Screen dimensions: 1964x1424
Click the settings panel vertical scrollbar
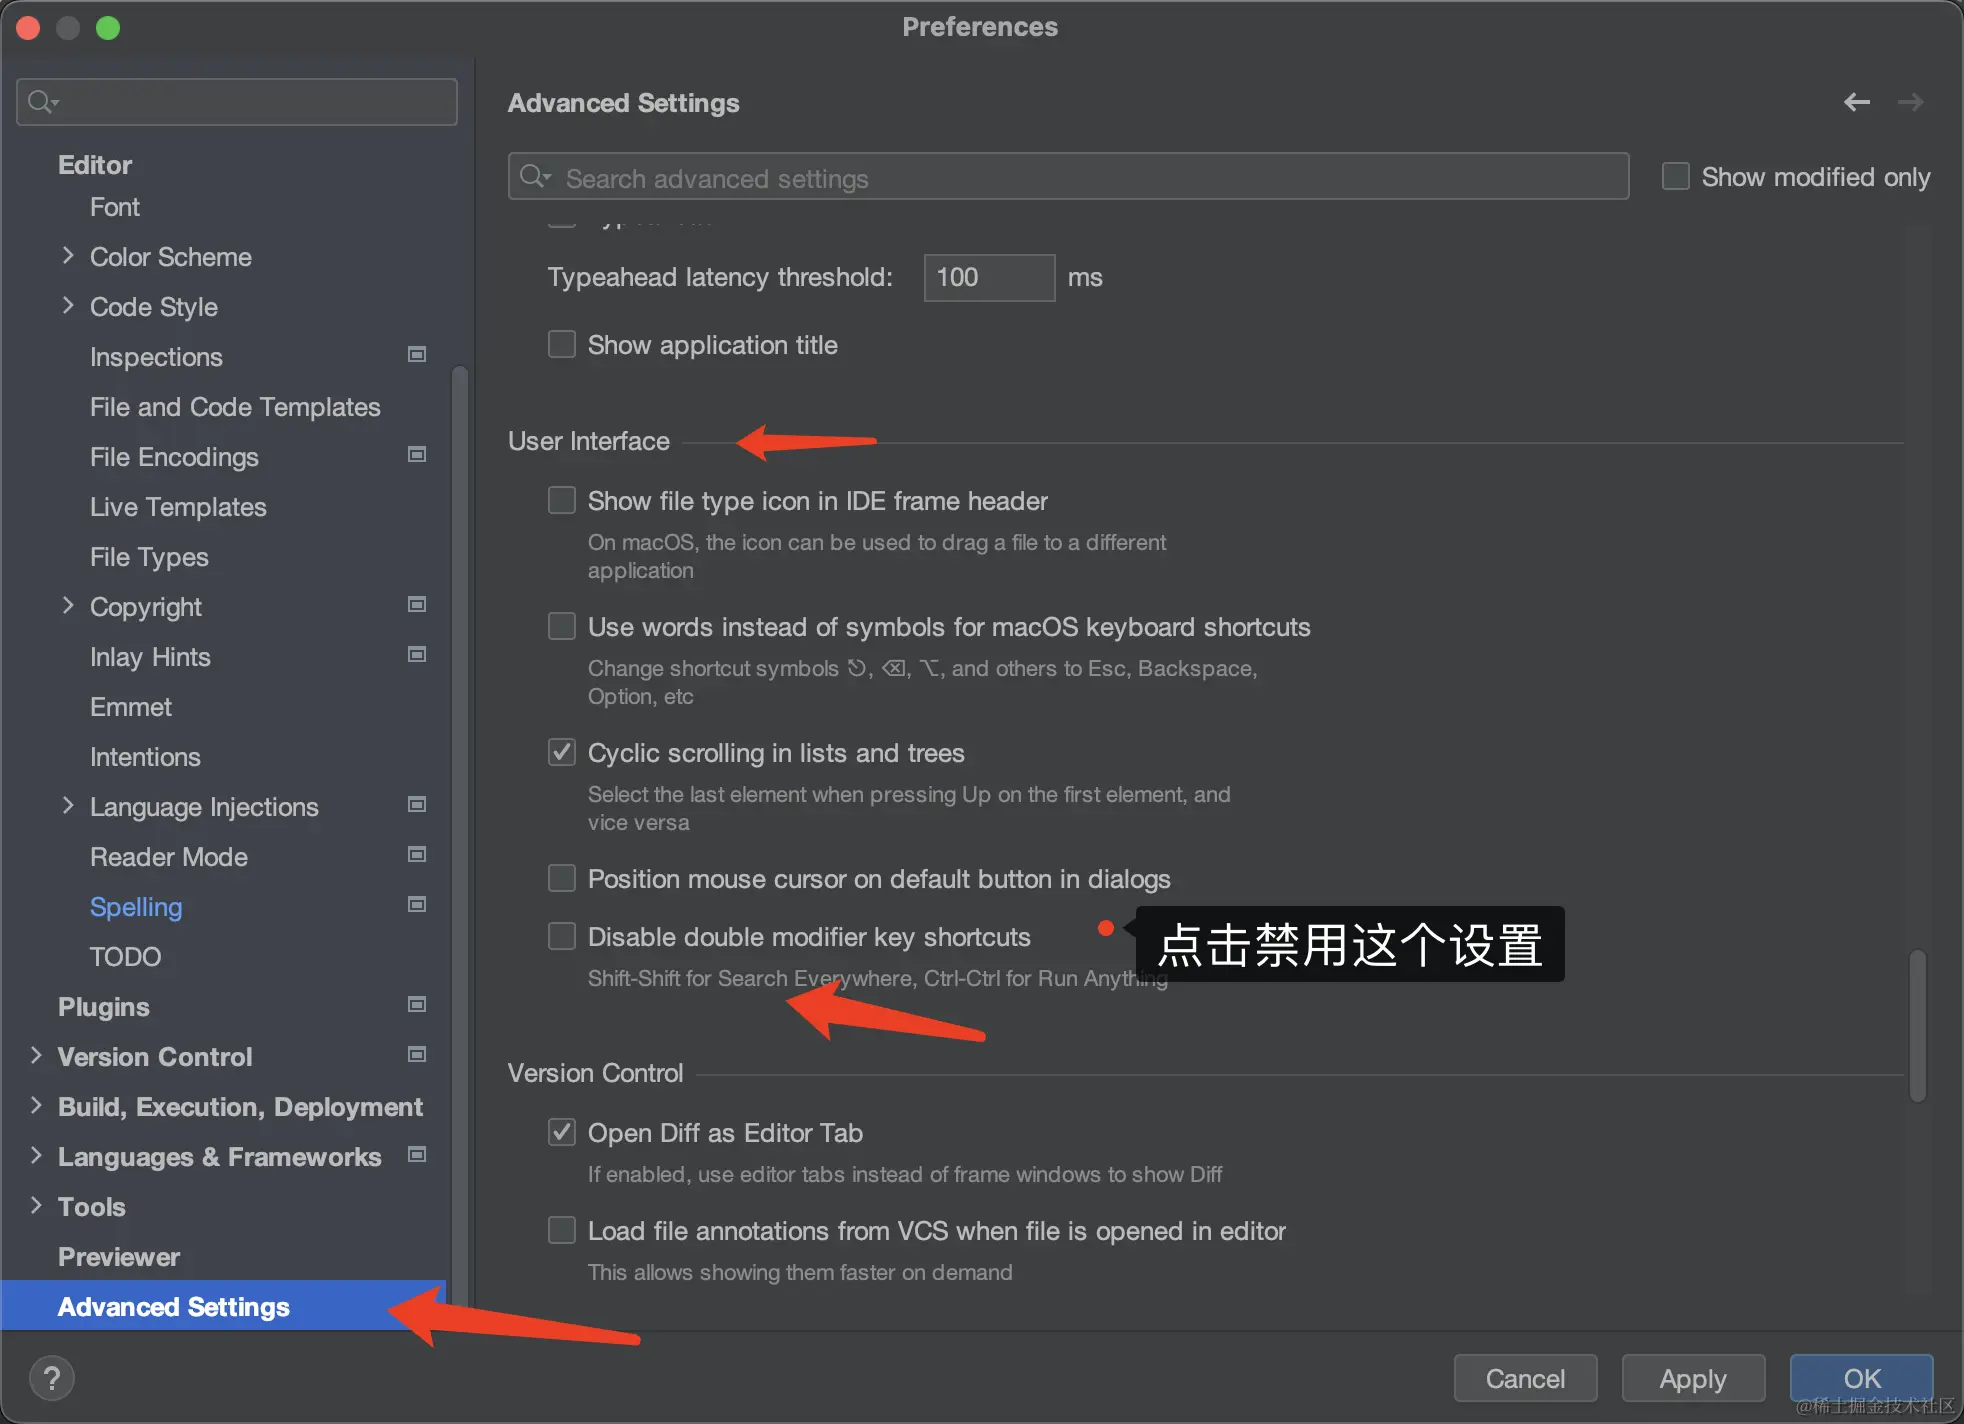1917,1025
